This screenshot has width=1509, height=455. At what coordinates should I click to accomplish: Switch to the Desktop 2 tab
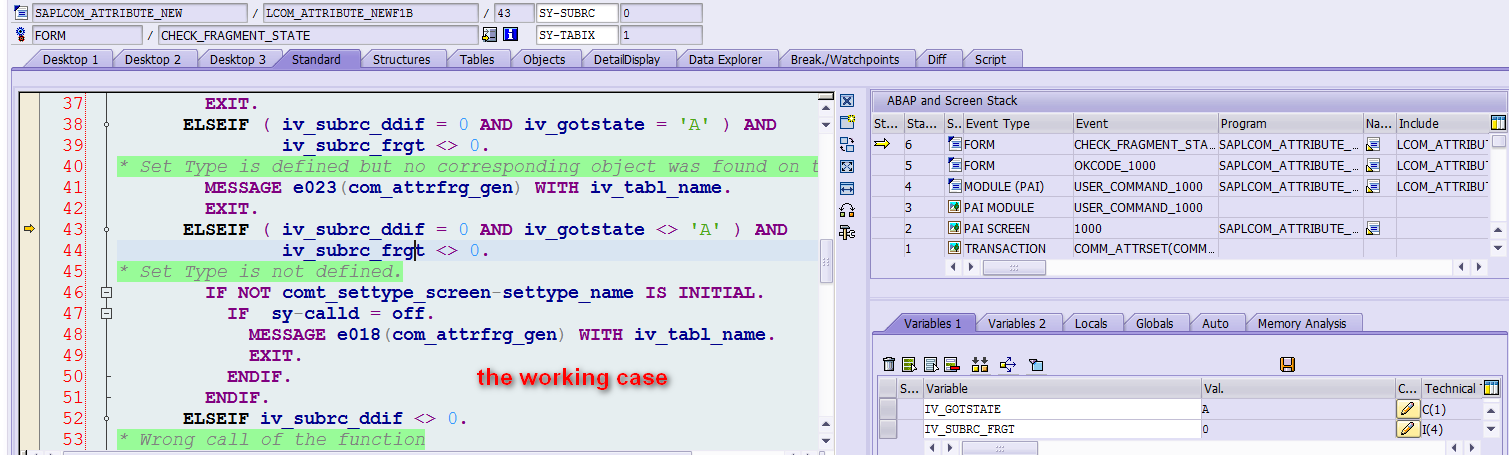(153, 59)
